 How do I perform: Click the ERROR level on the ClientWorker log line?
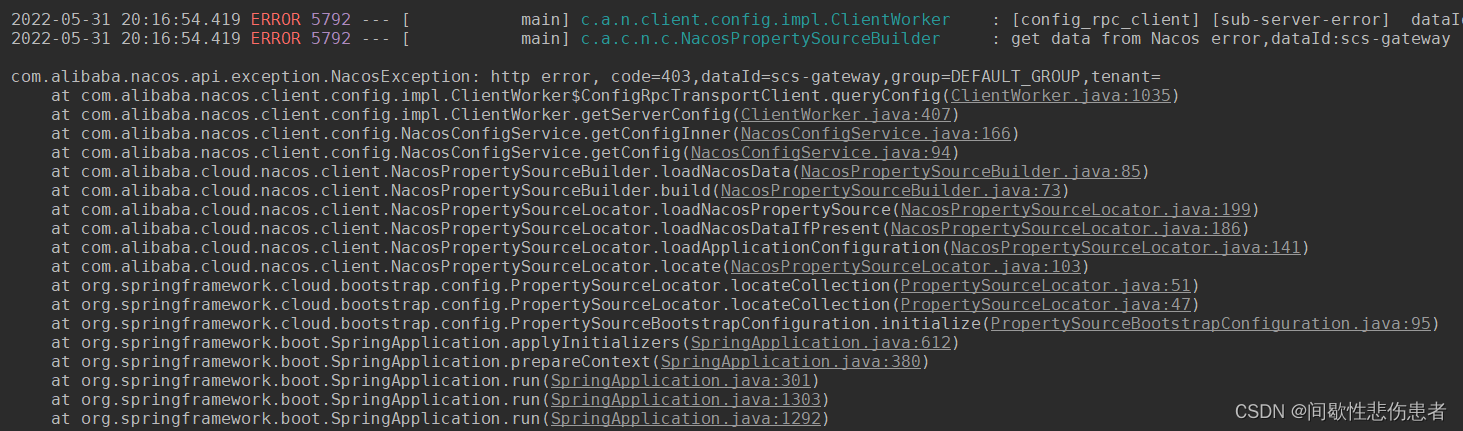click(275, 20)
